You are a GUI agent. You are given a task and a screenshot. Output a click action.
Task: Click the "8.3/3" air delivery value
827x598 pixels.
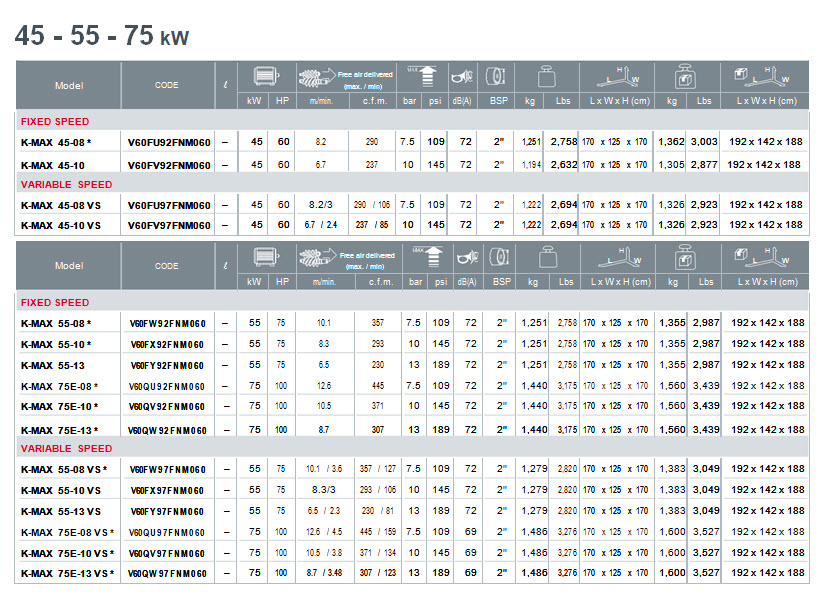(323, 489)
